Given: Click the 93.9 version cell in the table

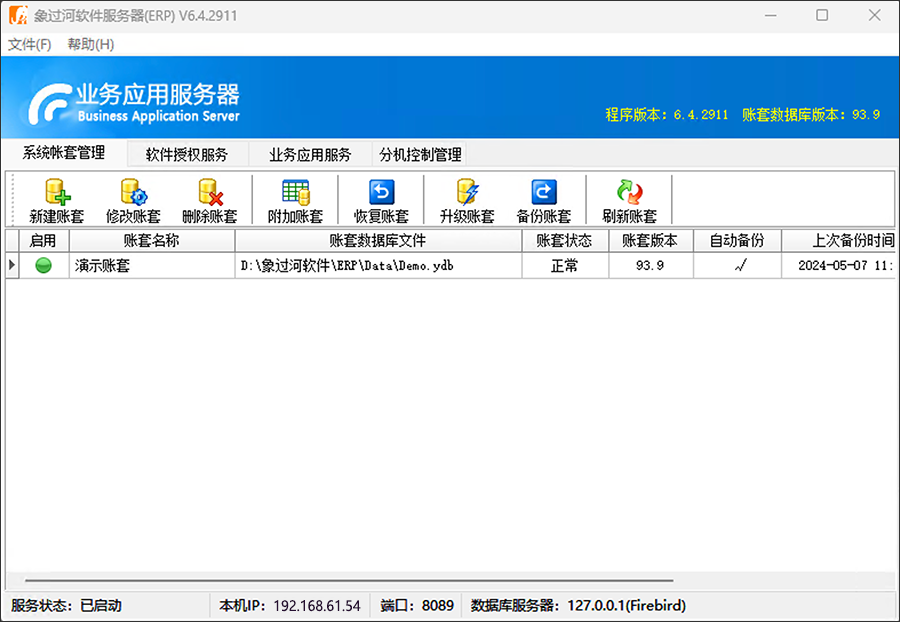Looking at the screenshot, I should tap(650, 266).
